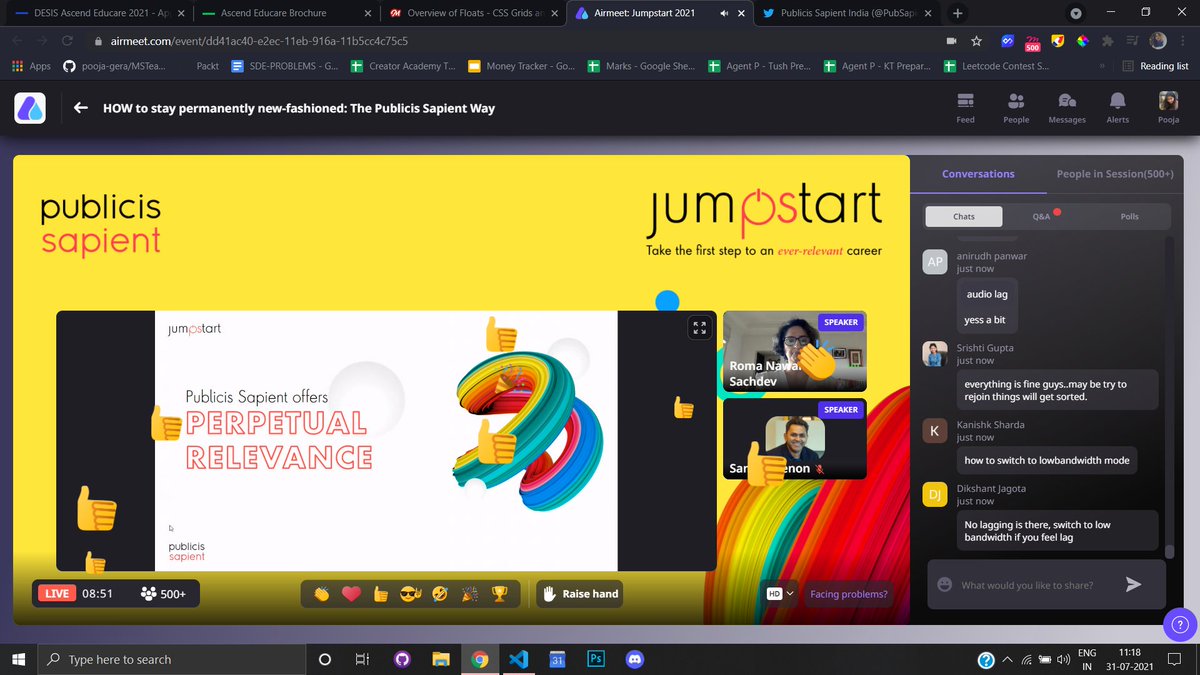Click the send message arrow
1200x675 pixels.
[1133, 585]
